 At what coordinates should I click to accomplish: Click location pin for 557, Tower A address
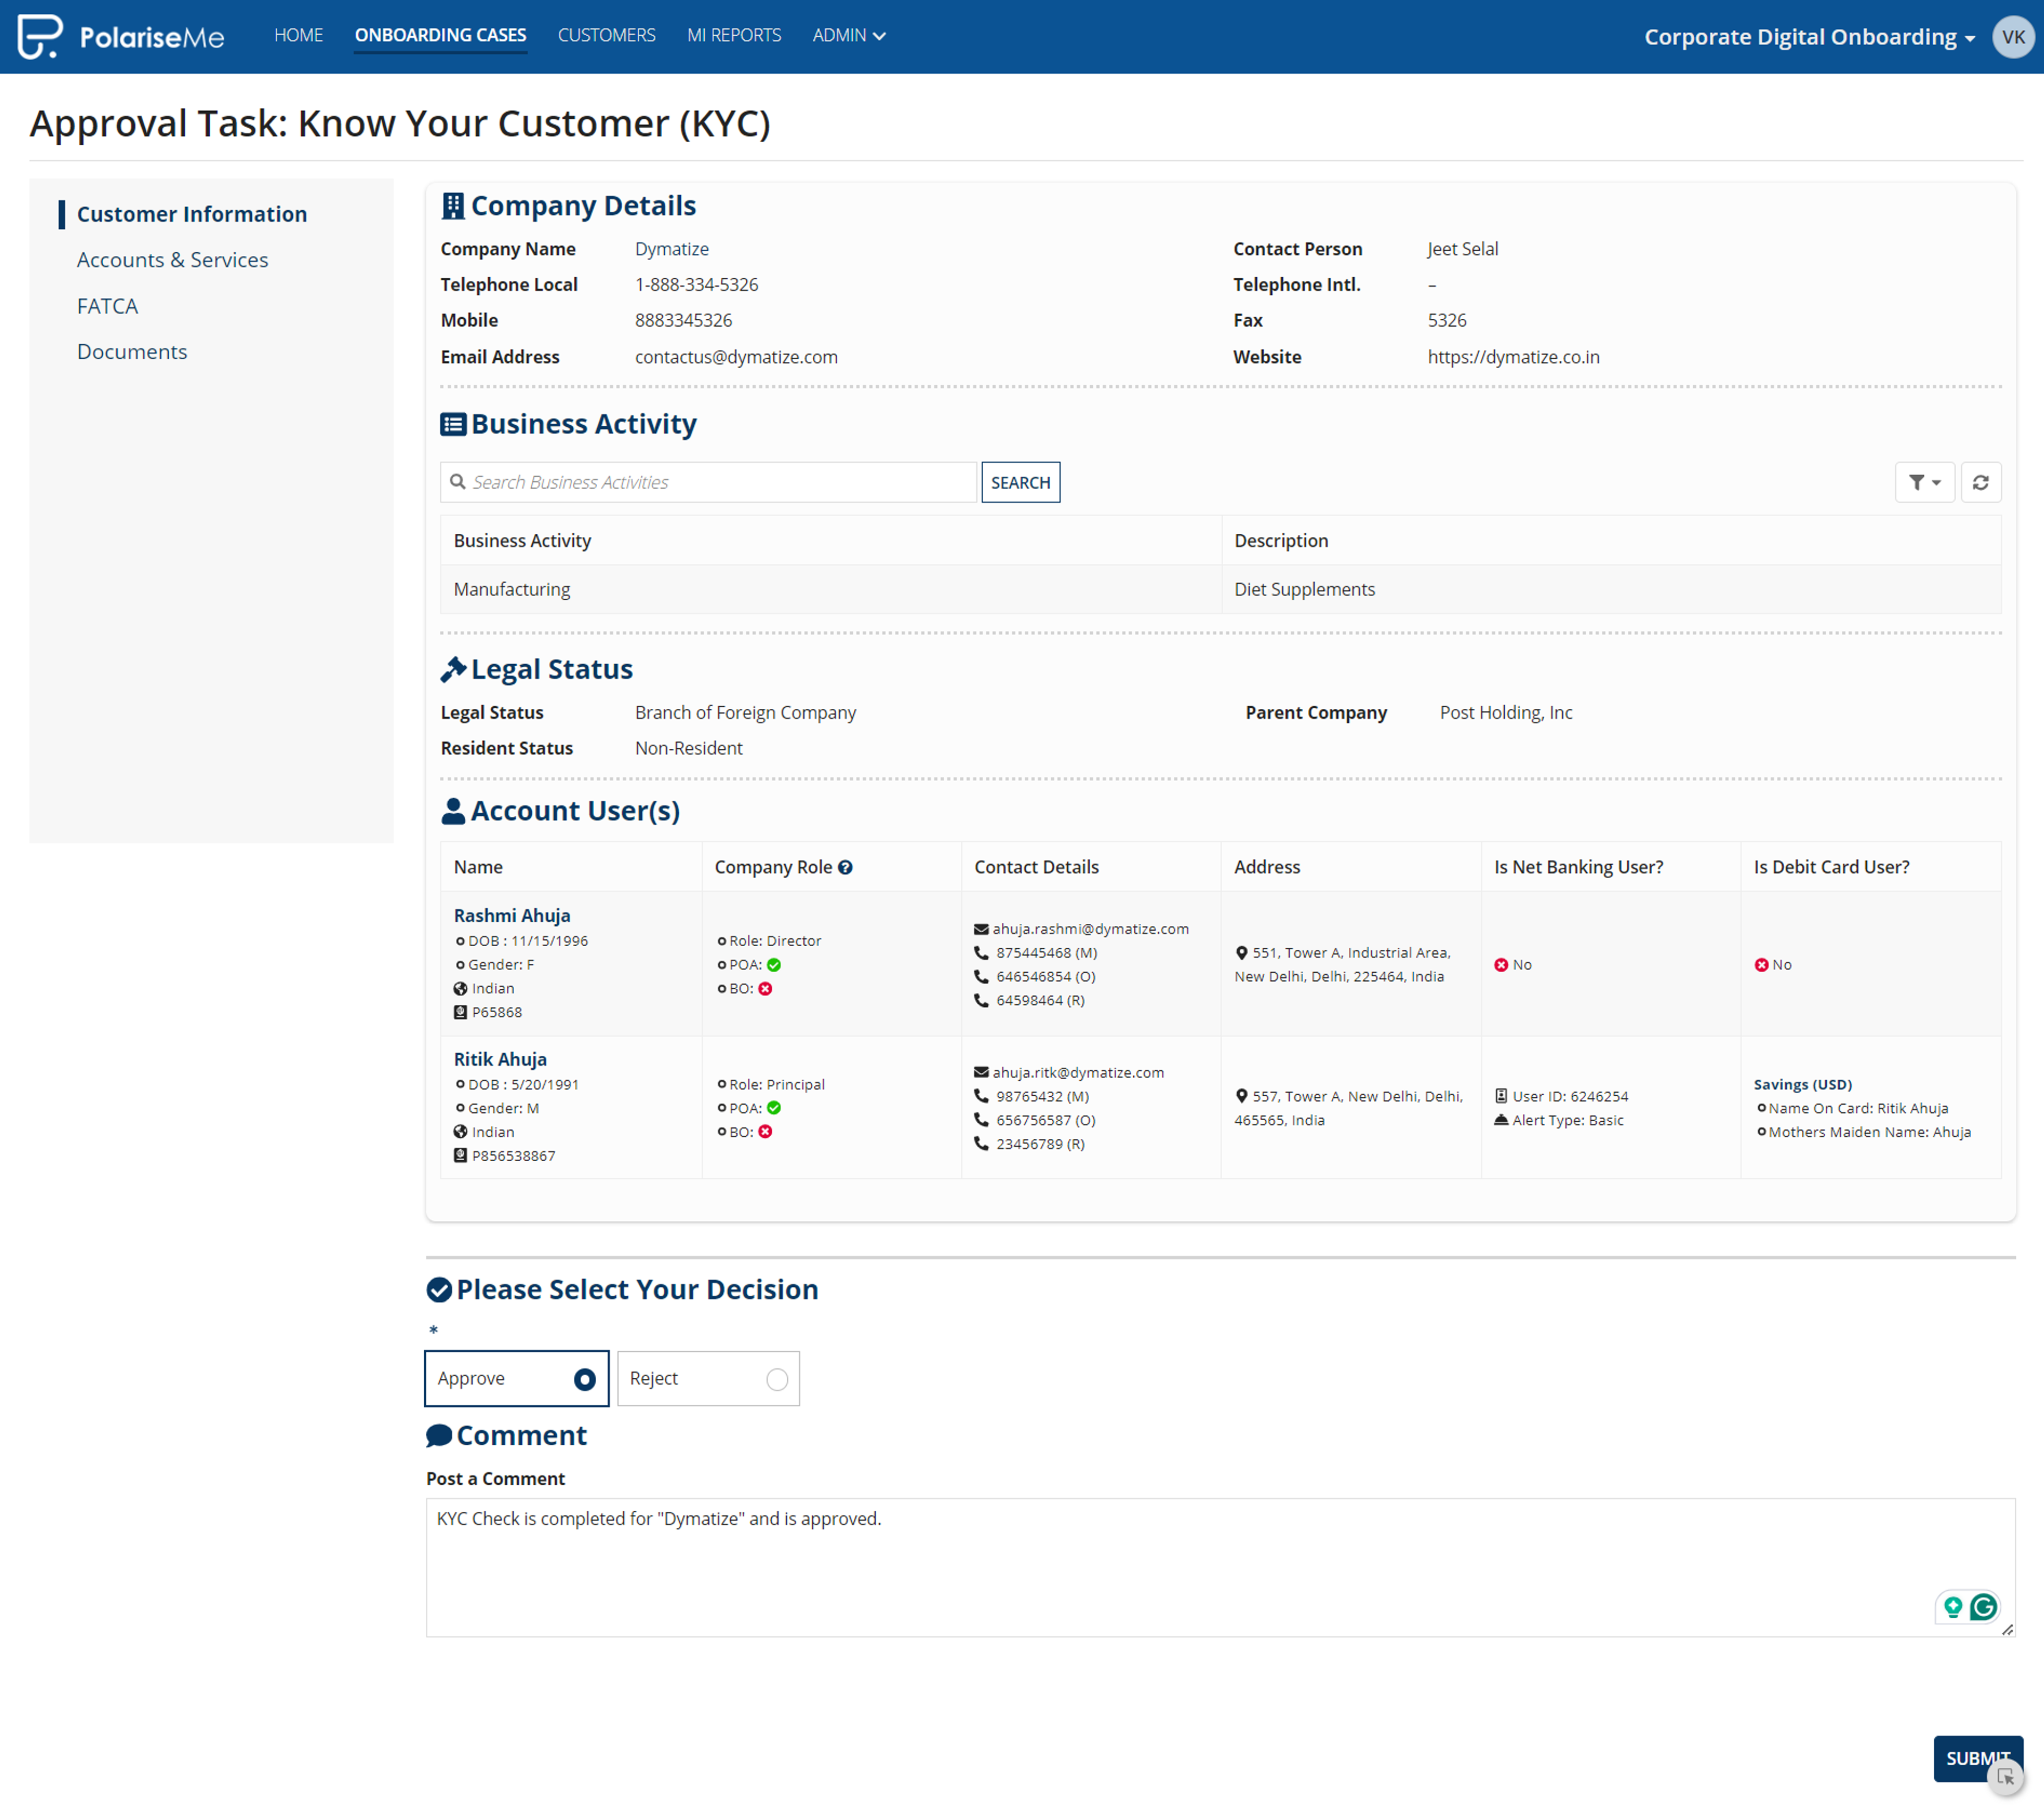coord(1241,1096)
